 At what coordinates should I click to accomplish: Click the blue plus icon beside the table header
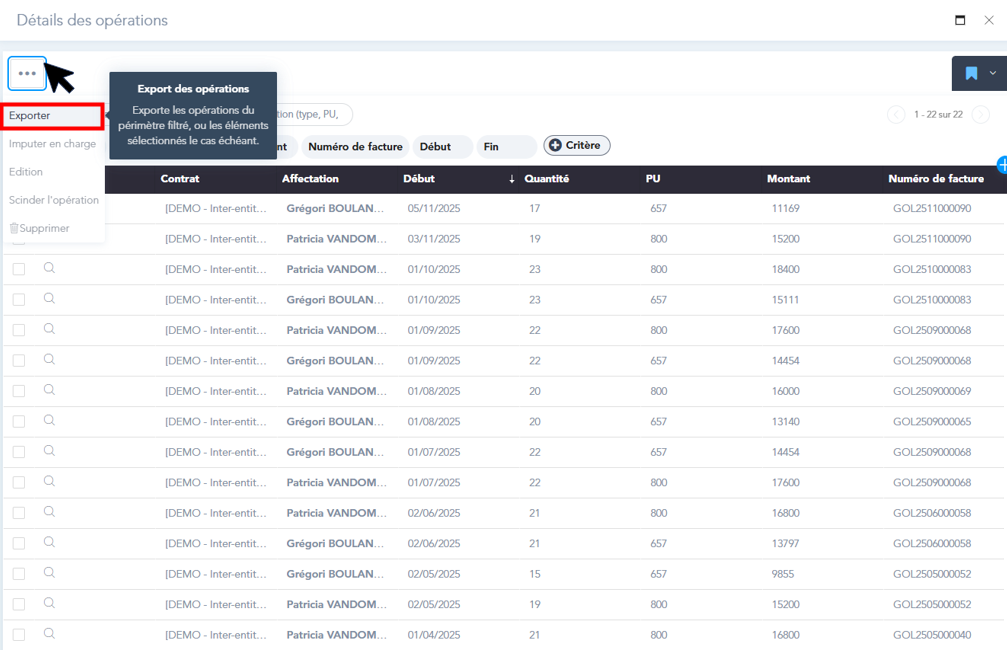pyautogui.click(x=1001, y=165)
